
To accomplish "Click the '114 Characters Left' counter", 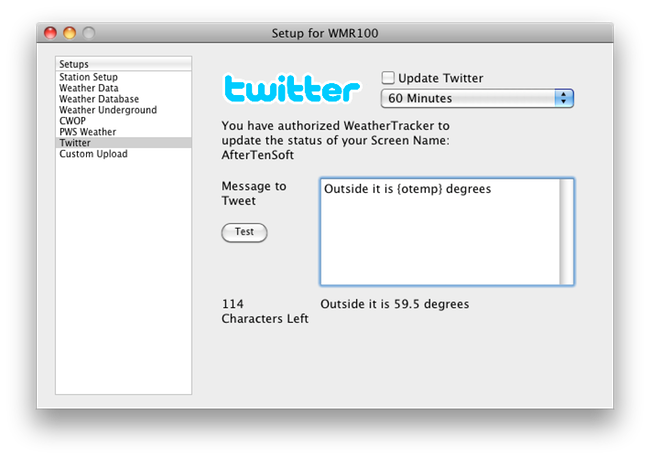I will [264, 311].
